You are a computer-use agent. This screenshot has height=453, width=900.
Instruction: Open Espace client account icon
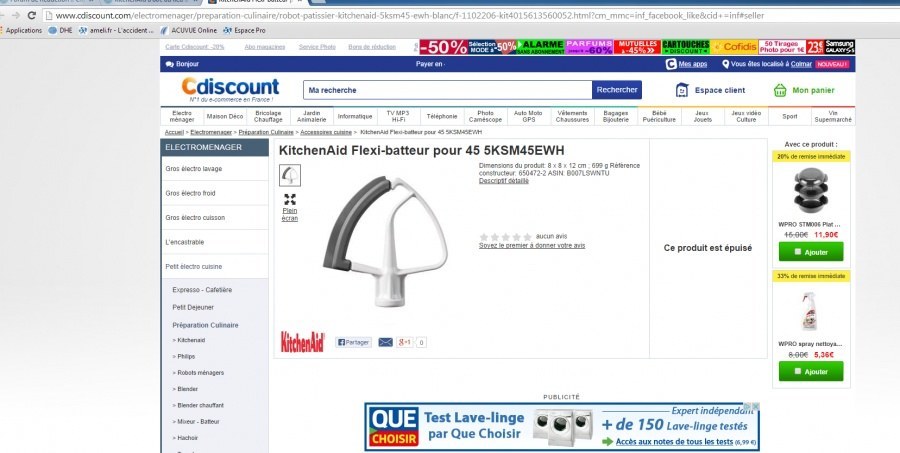(x=681, y=90)
